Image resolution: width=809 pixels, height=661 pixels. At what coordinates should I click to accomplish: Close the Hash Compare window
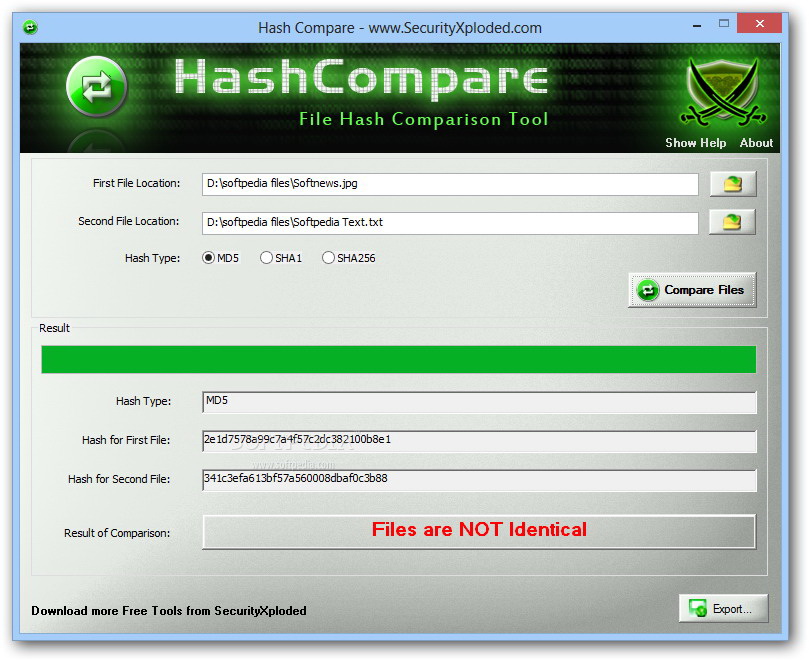pyautogui.click(x=759, y=24)
